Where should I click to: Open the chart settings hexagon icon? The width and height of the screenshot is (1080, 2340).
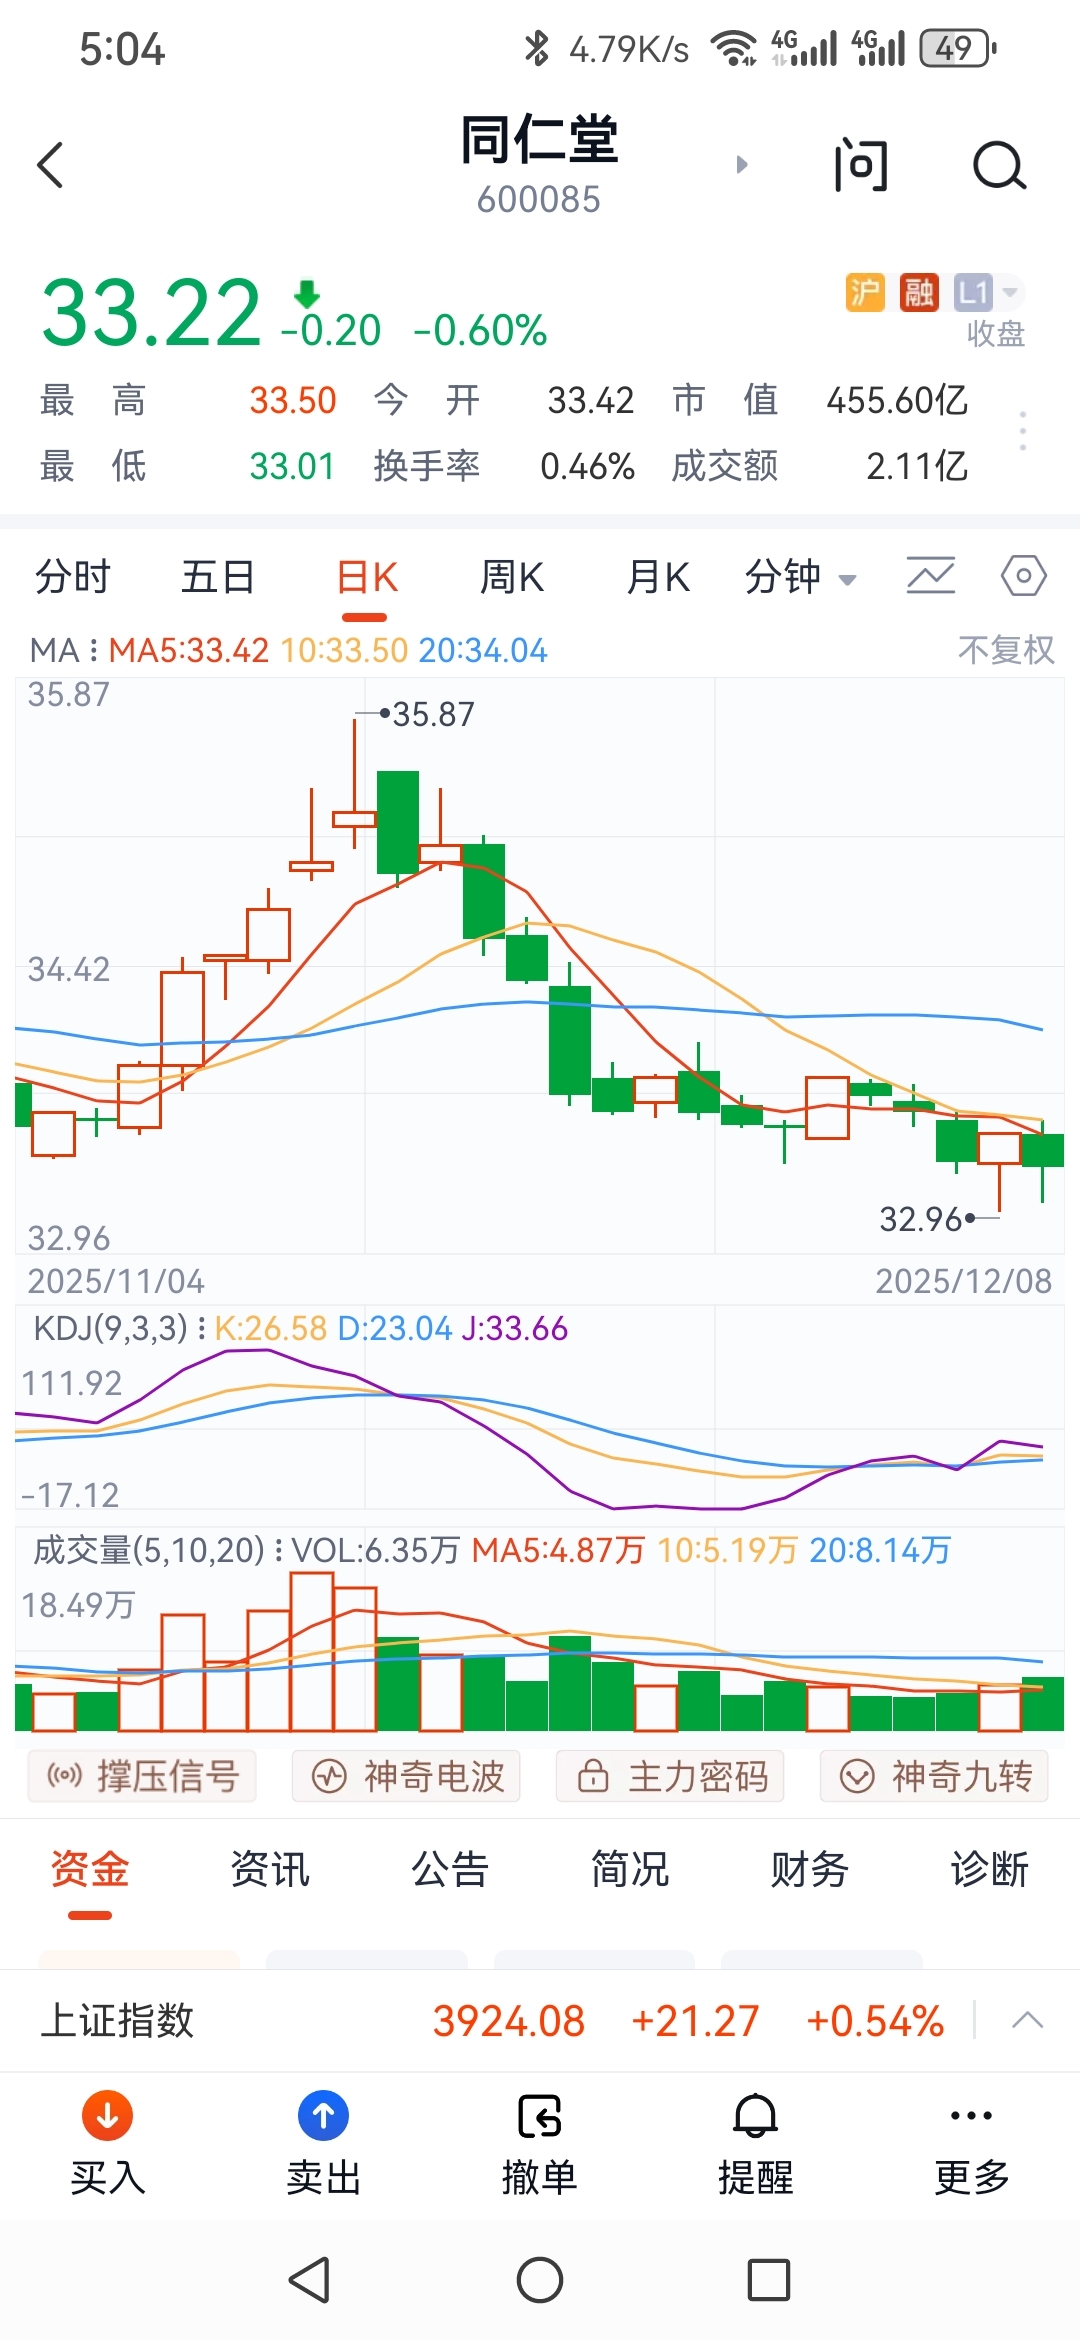[1023, 576]
